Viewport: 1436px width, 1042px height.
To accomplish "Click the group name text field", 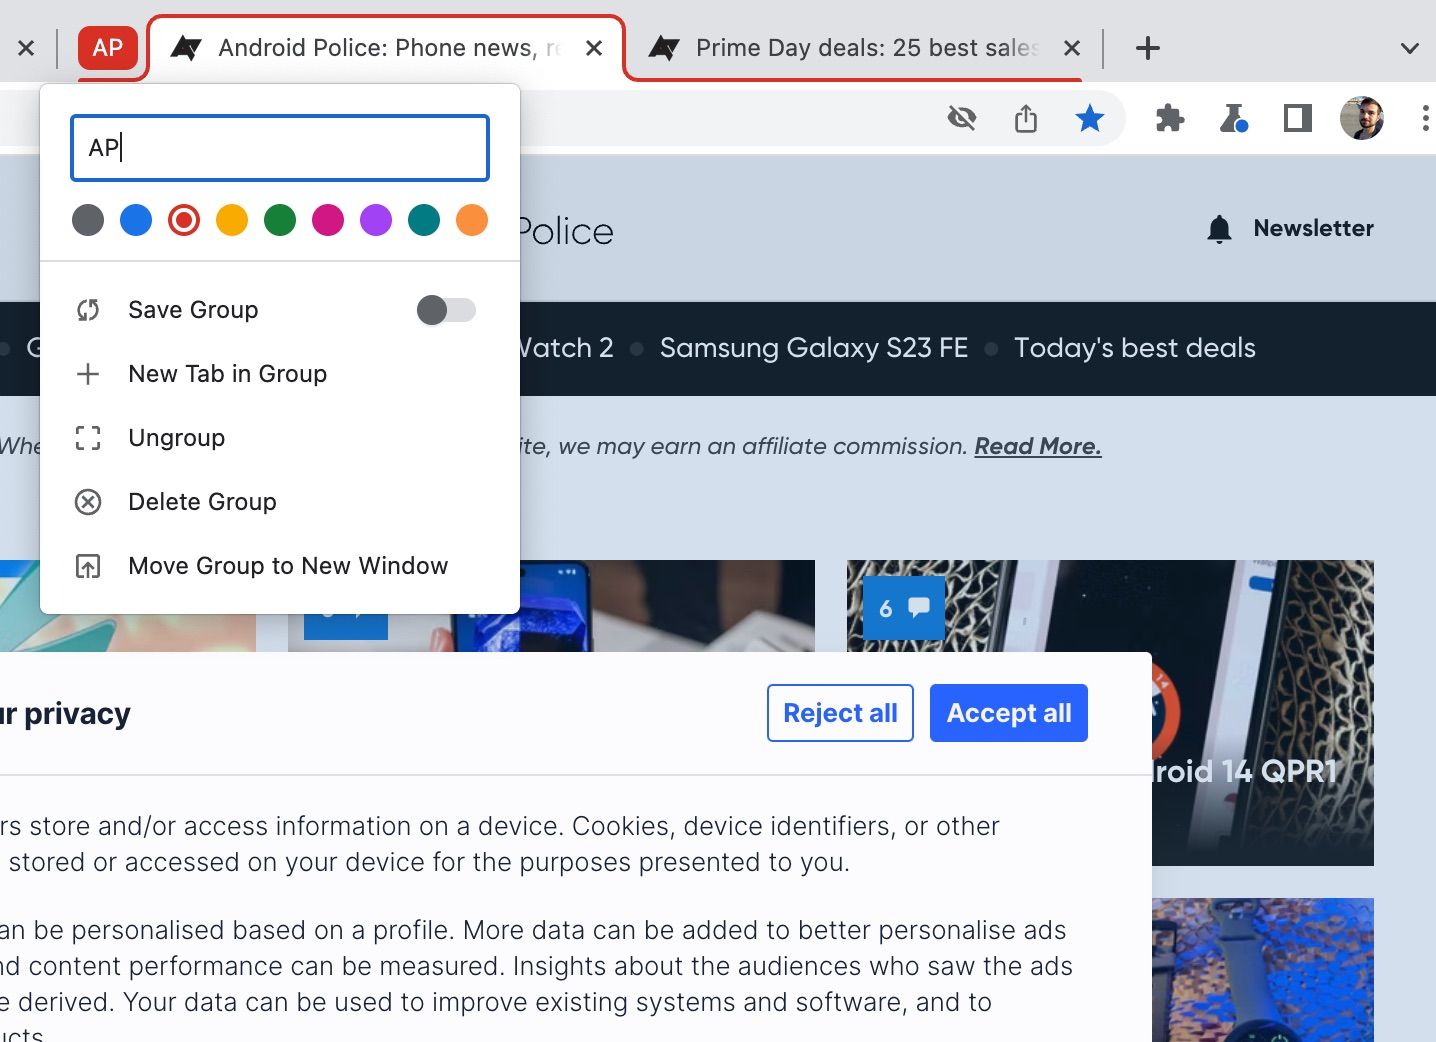I will tap(280, 148).
